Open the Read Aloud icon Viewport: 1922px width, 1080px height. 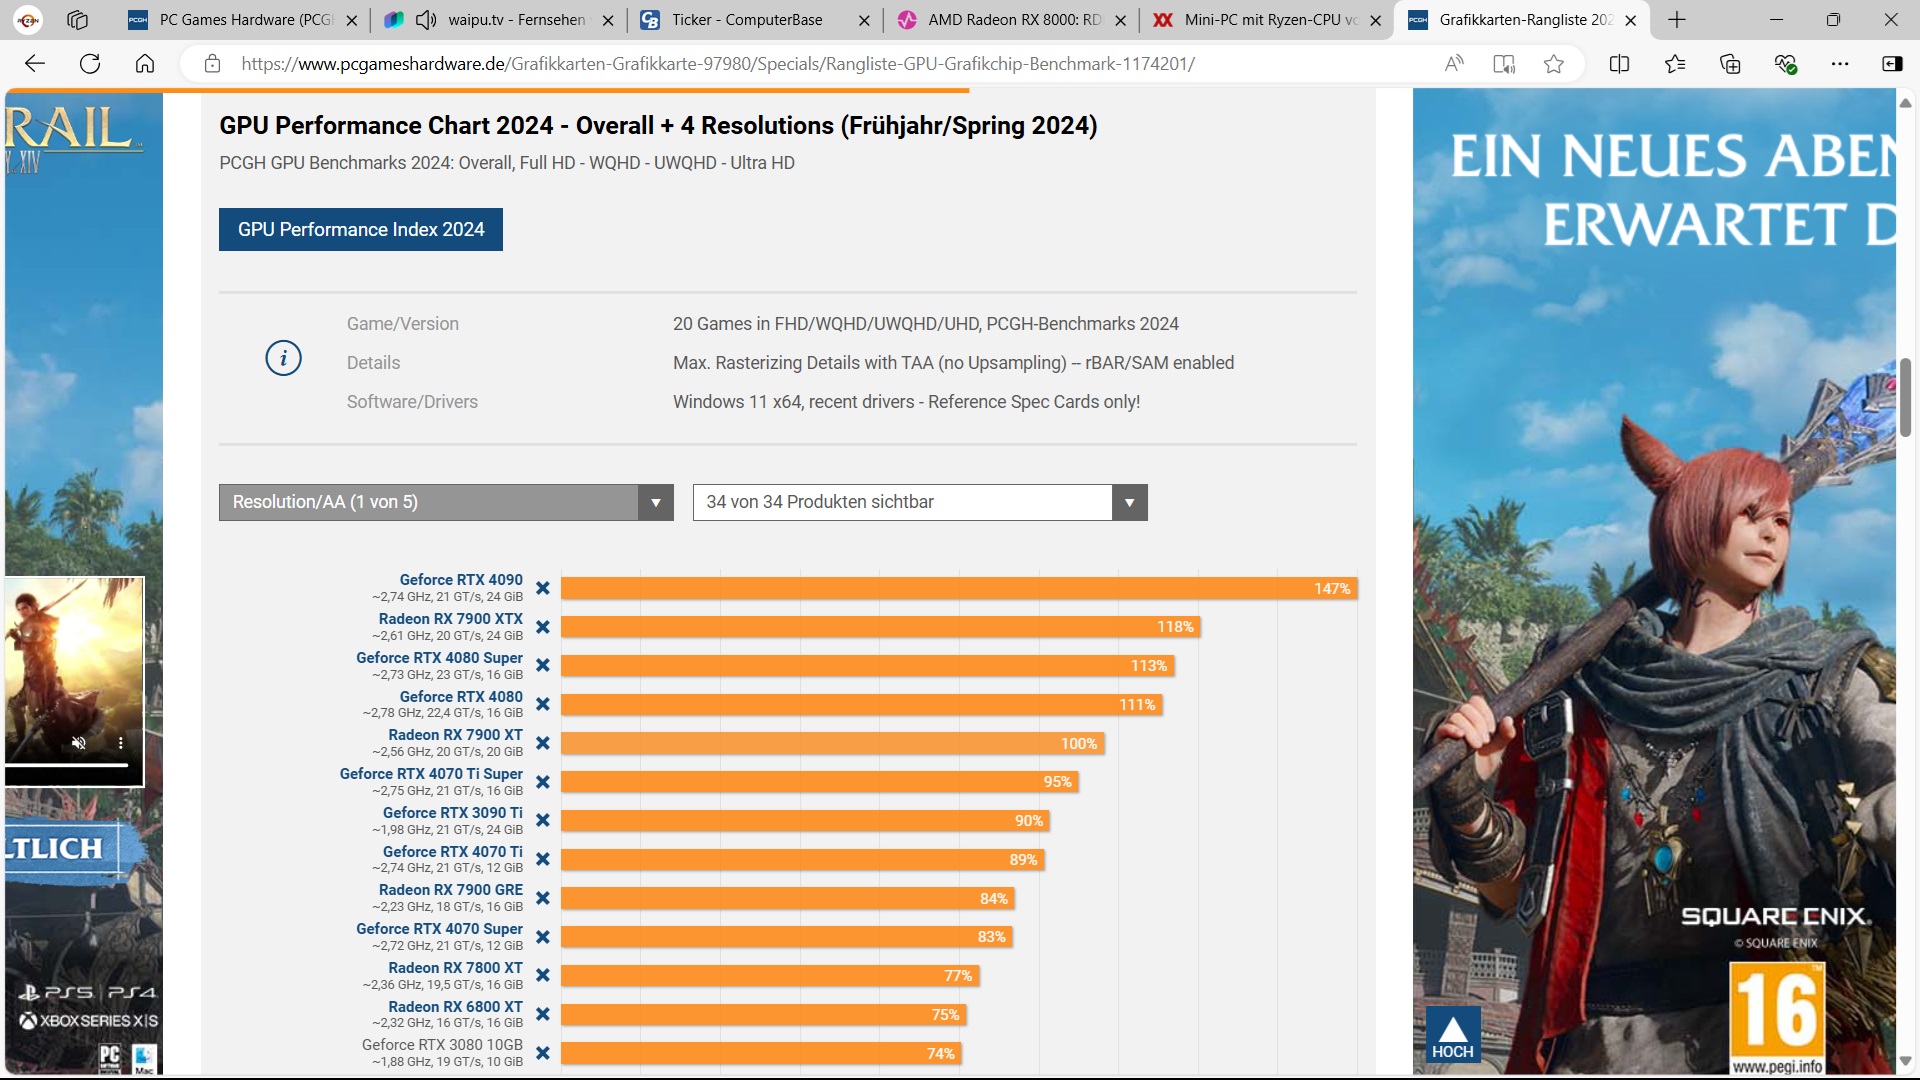point(1454,64)
